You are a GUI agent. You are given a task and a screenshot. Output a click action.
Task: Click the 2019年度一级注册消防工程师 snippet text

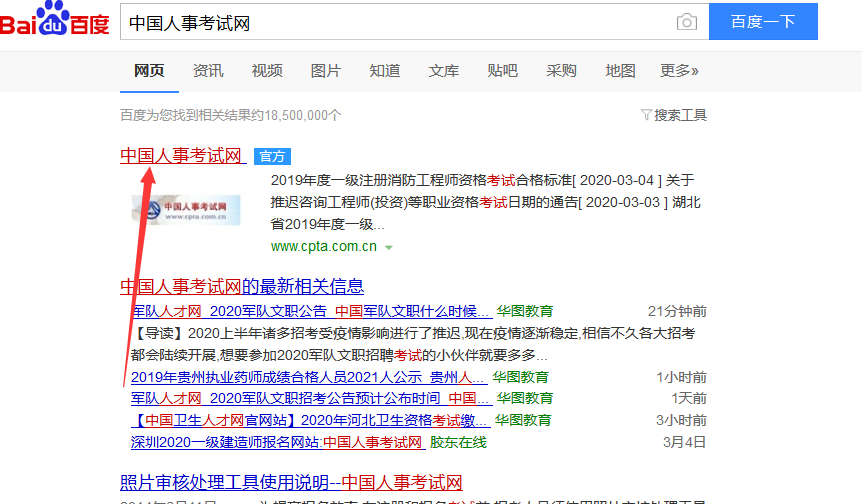point(485,202)
